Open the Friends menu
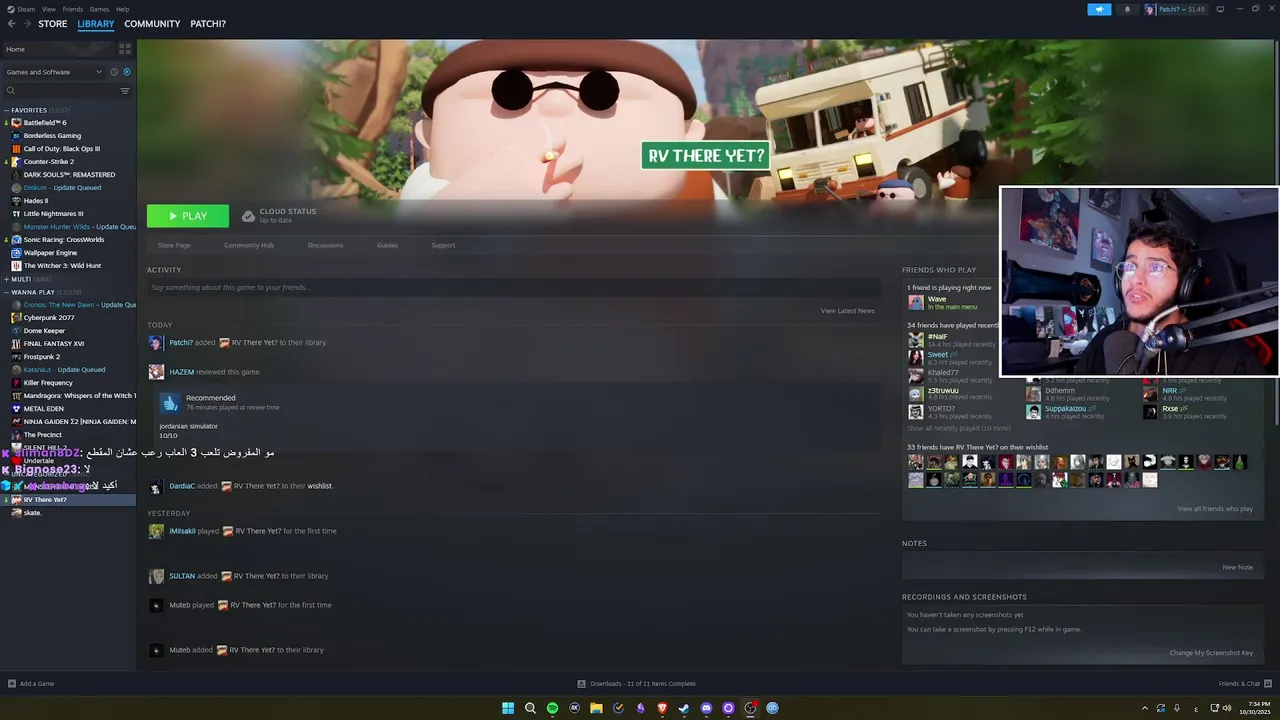 point(73,9)
